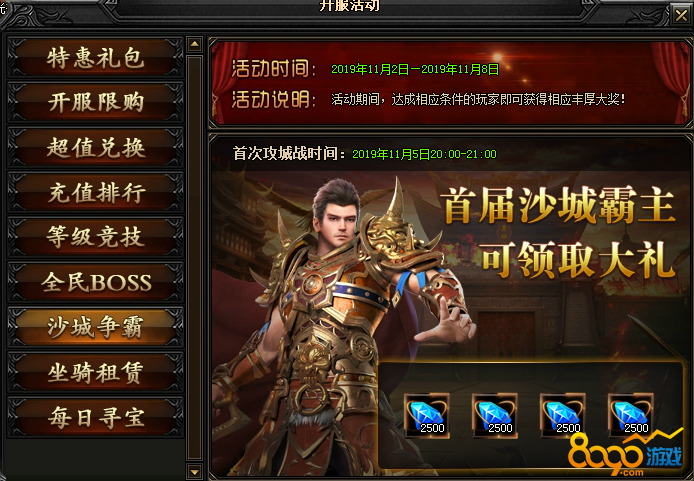Select the 全民BOSS tab
The height and width of the screenshot is (481, 694).
coord(96,282)
